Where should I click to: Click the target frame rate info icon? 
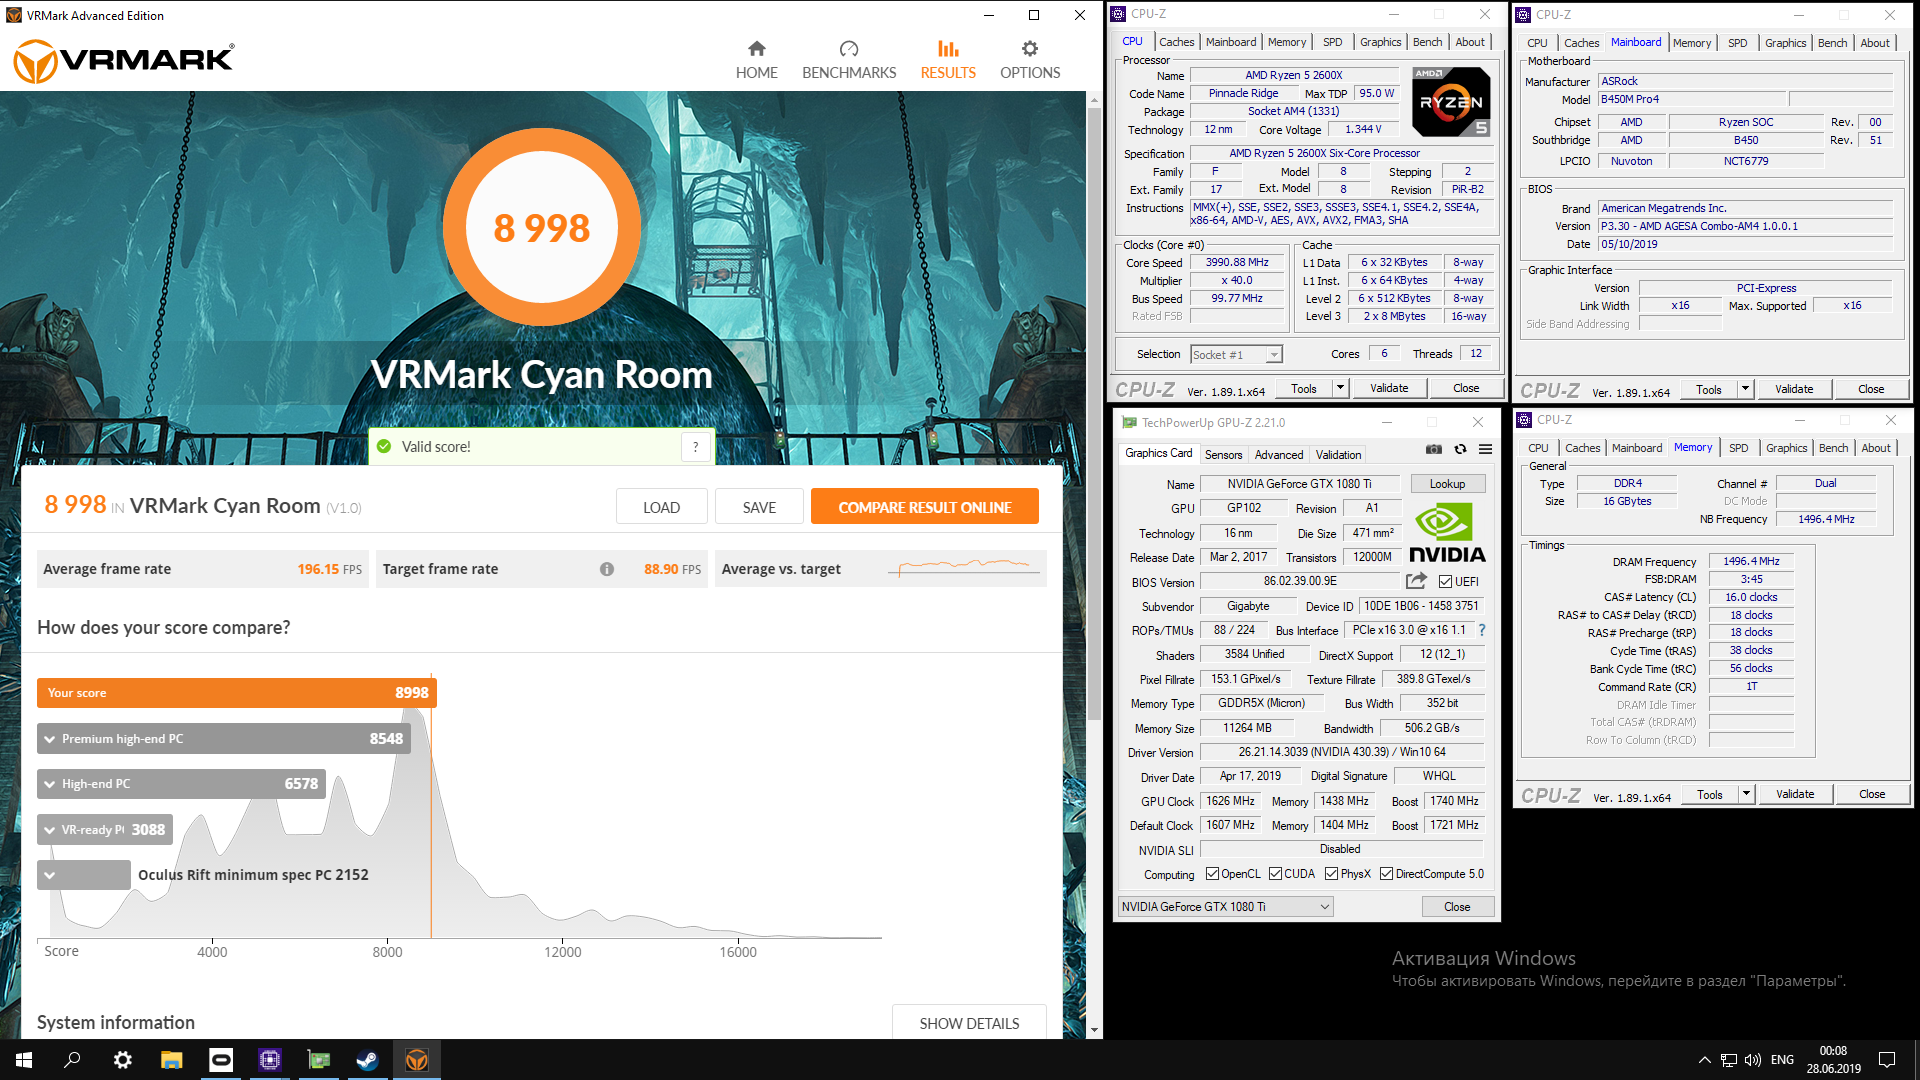point(607,569)
